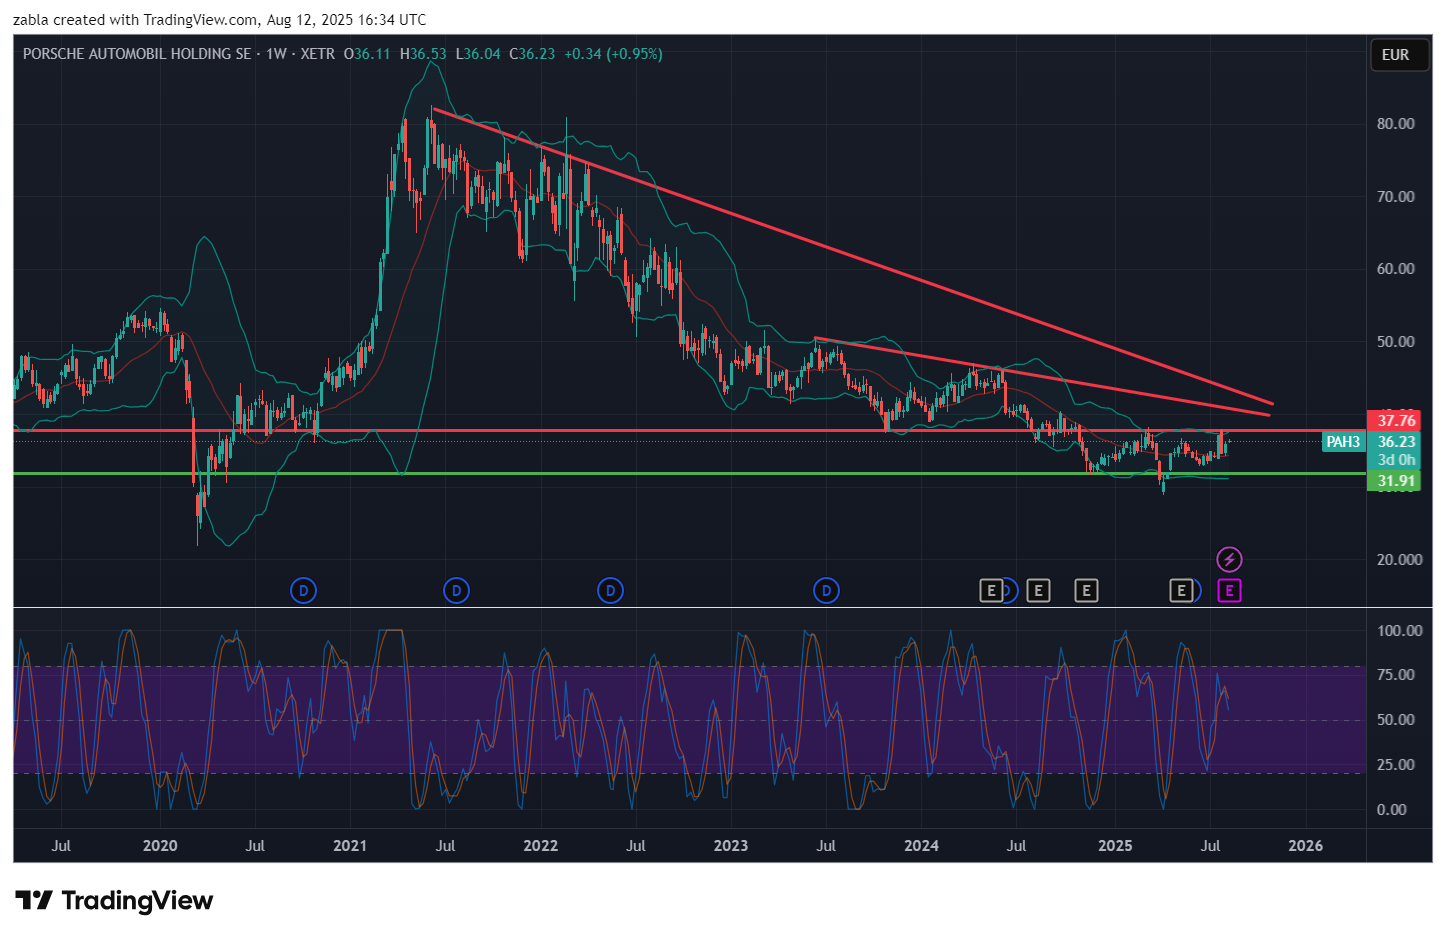Click the 2025 time axis label
The width and height of the screenshot is (1446, 938).
pyautogui.click(x=1115, y=846)
